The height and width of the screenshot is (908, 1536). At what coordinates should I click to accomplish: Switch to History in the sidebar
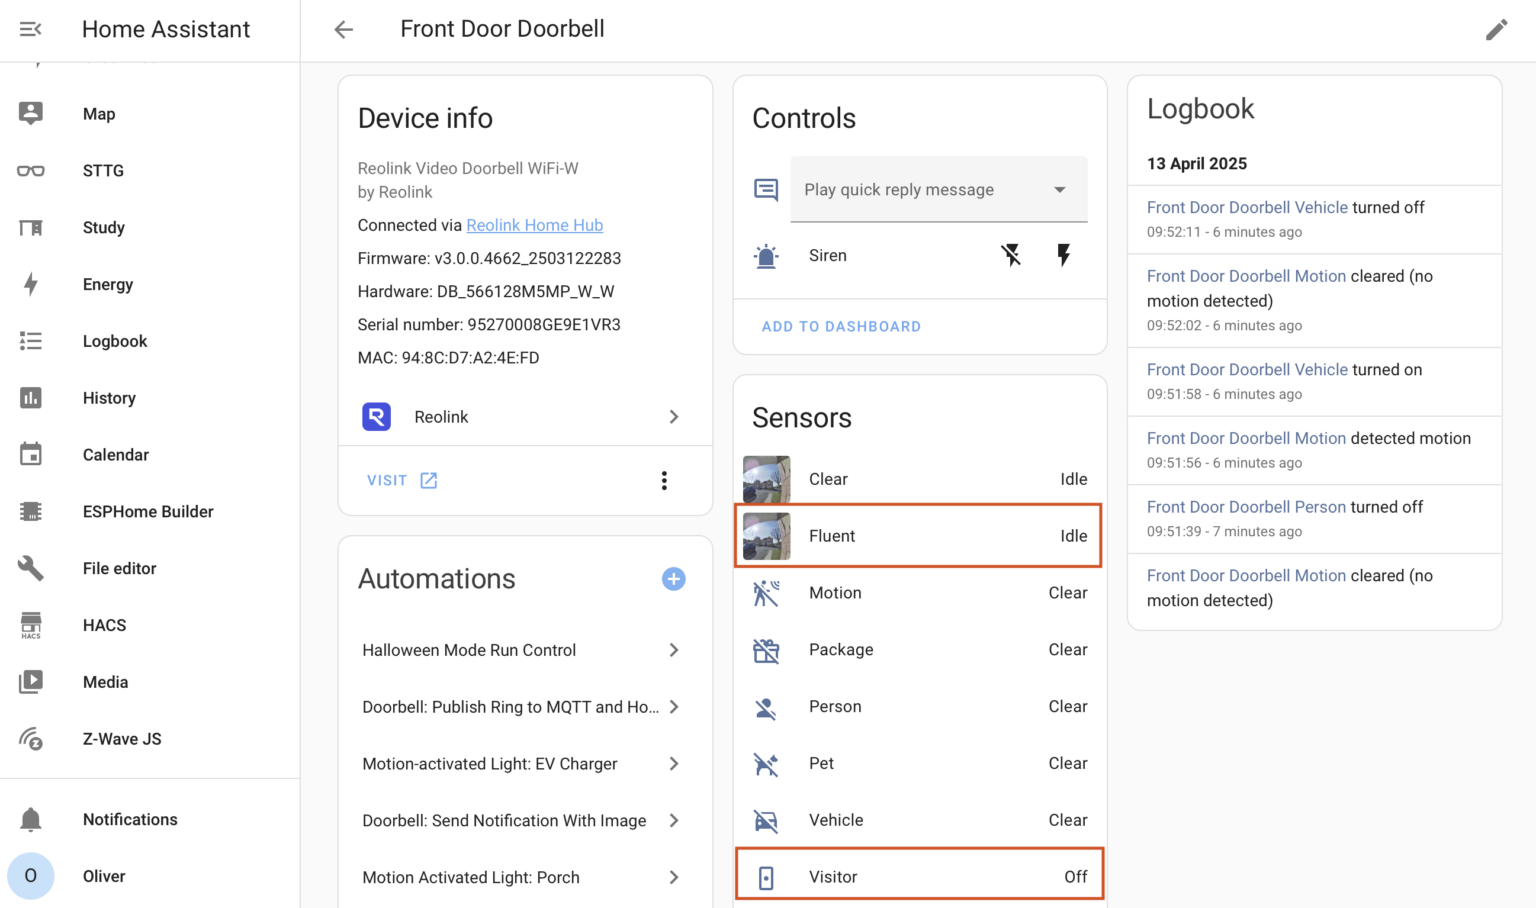click(x=108, y=398)
